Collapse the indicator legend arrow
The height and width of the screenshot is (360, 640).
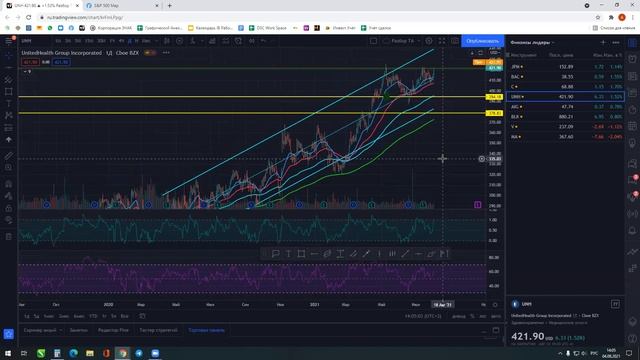tap(25, 71)
